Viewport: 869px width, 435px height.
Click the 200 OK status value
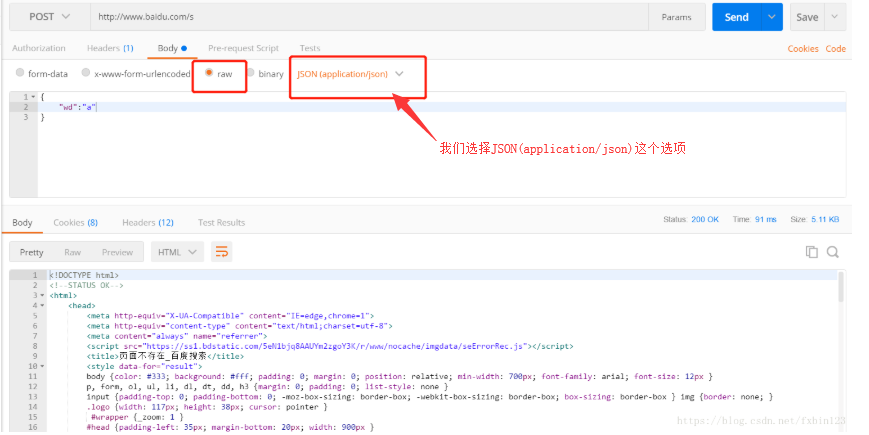(x=704, y=219)
